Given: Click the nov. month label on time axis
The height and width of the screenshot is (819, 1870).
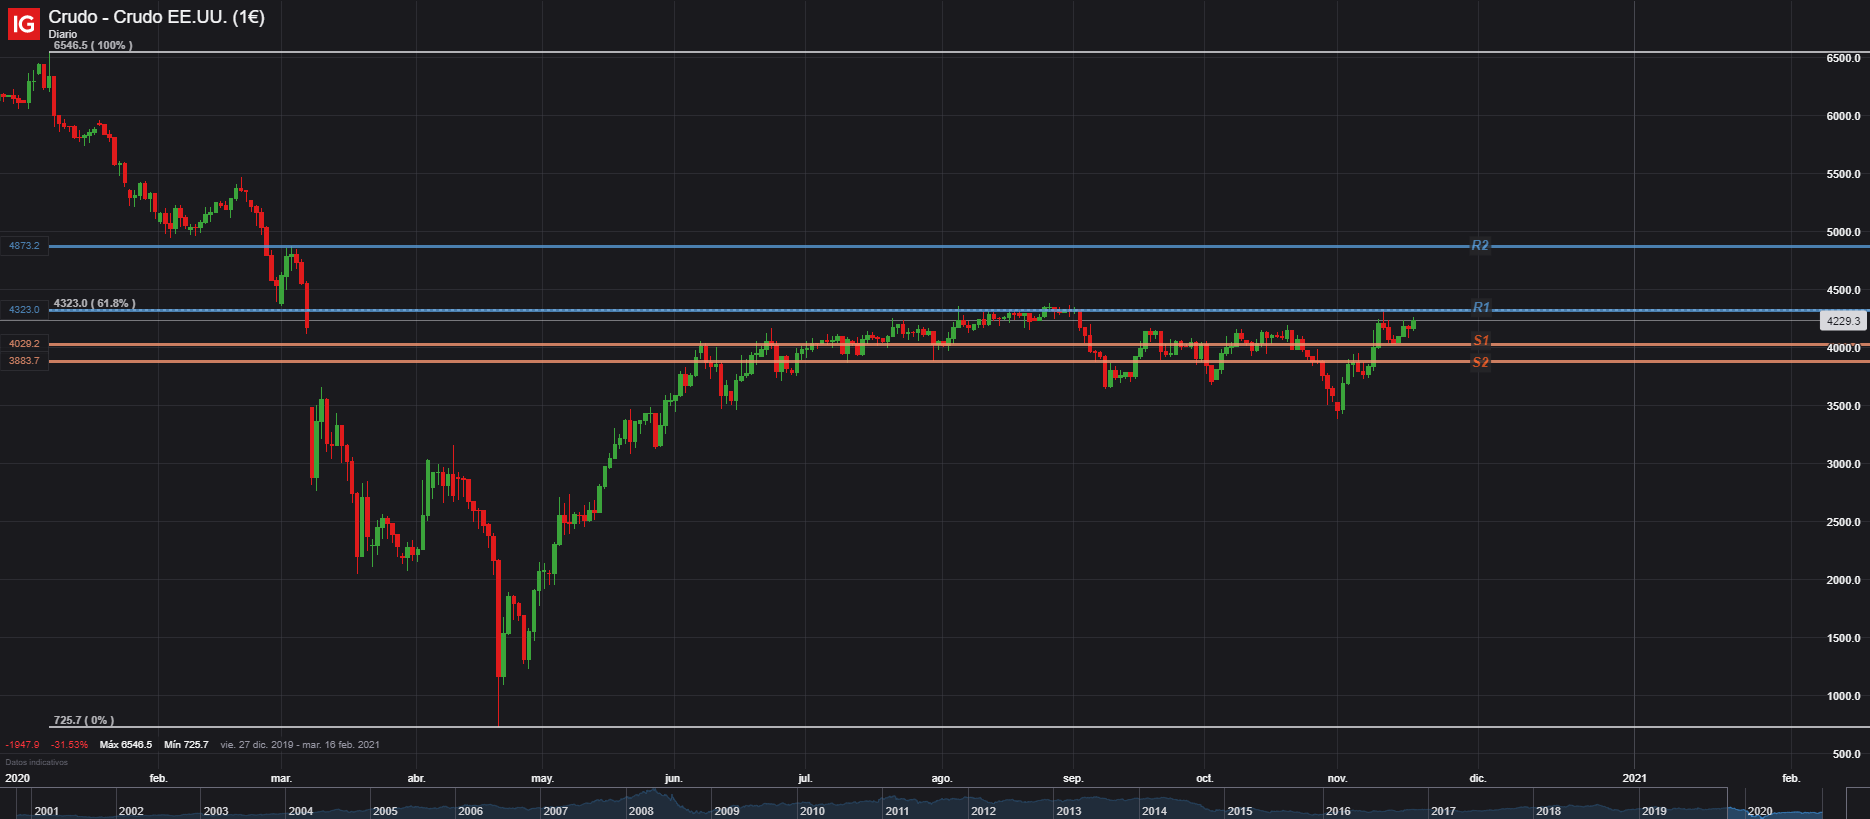Looking at the screenshot, I should coord(1337,778).
